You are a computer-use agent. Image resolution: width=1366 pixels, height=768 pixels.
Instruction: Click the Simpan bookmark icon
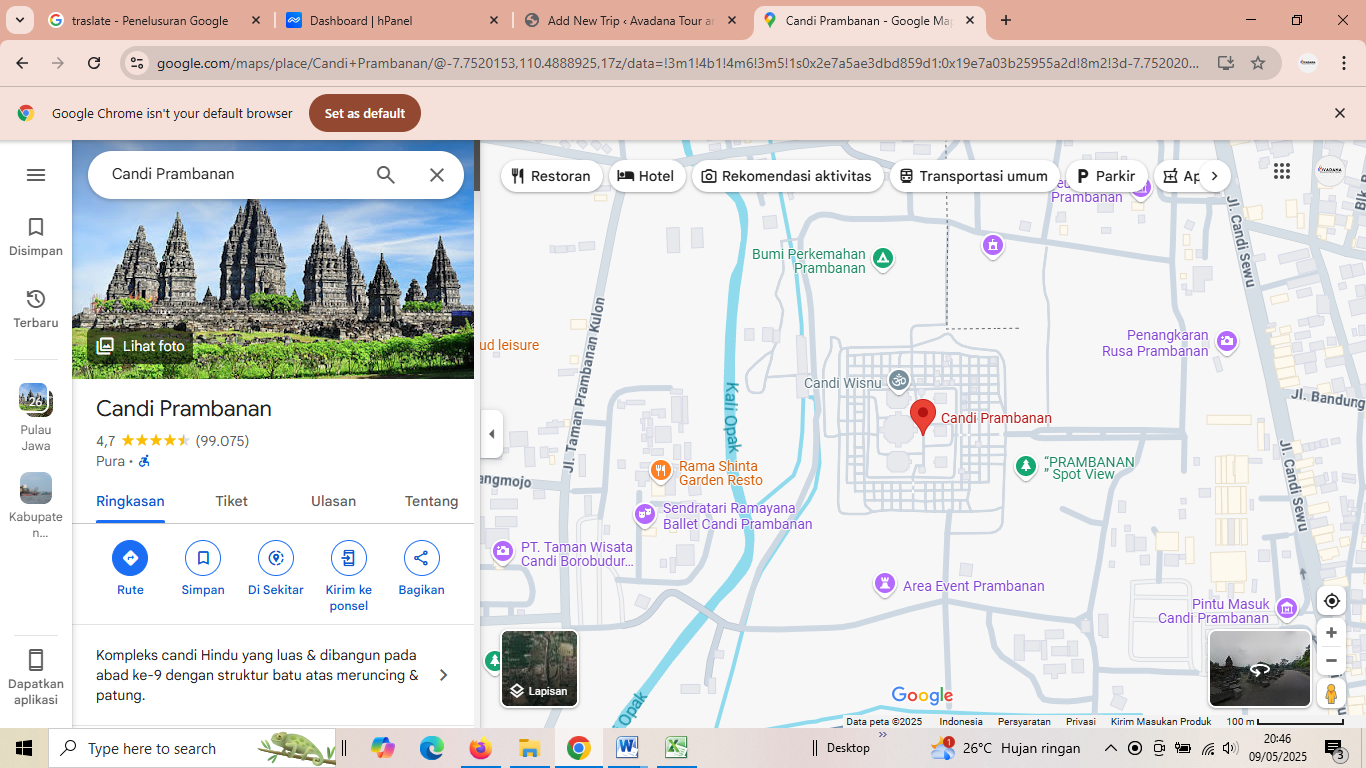pyautogui.click(x=203, y=558)
